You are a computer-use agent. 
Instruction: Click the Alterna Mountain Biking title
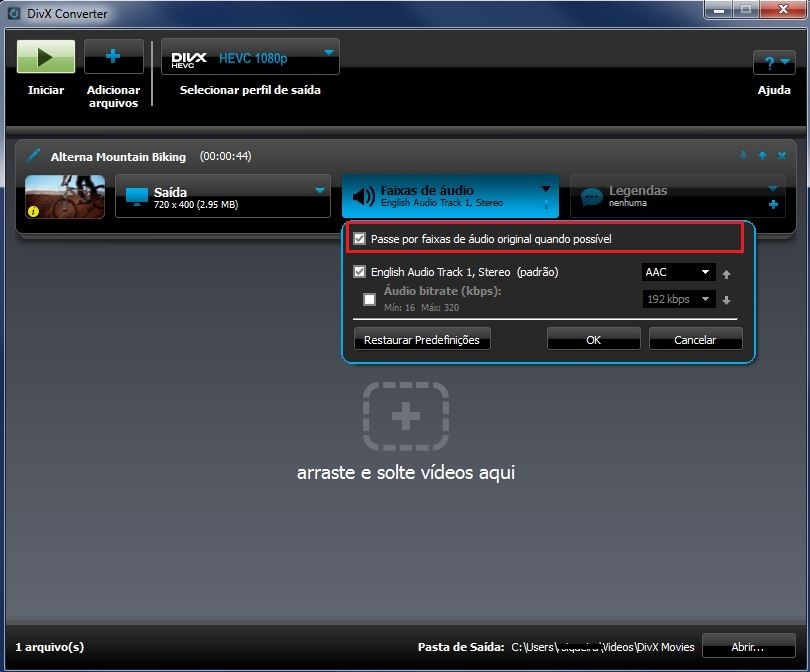(118, 157)
